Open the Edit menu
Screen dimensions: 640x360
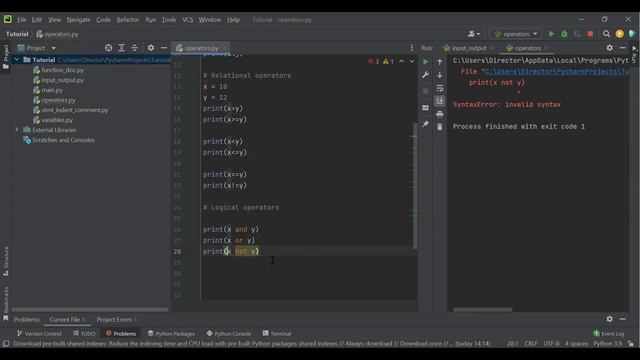coord(37,20)
